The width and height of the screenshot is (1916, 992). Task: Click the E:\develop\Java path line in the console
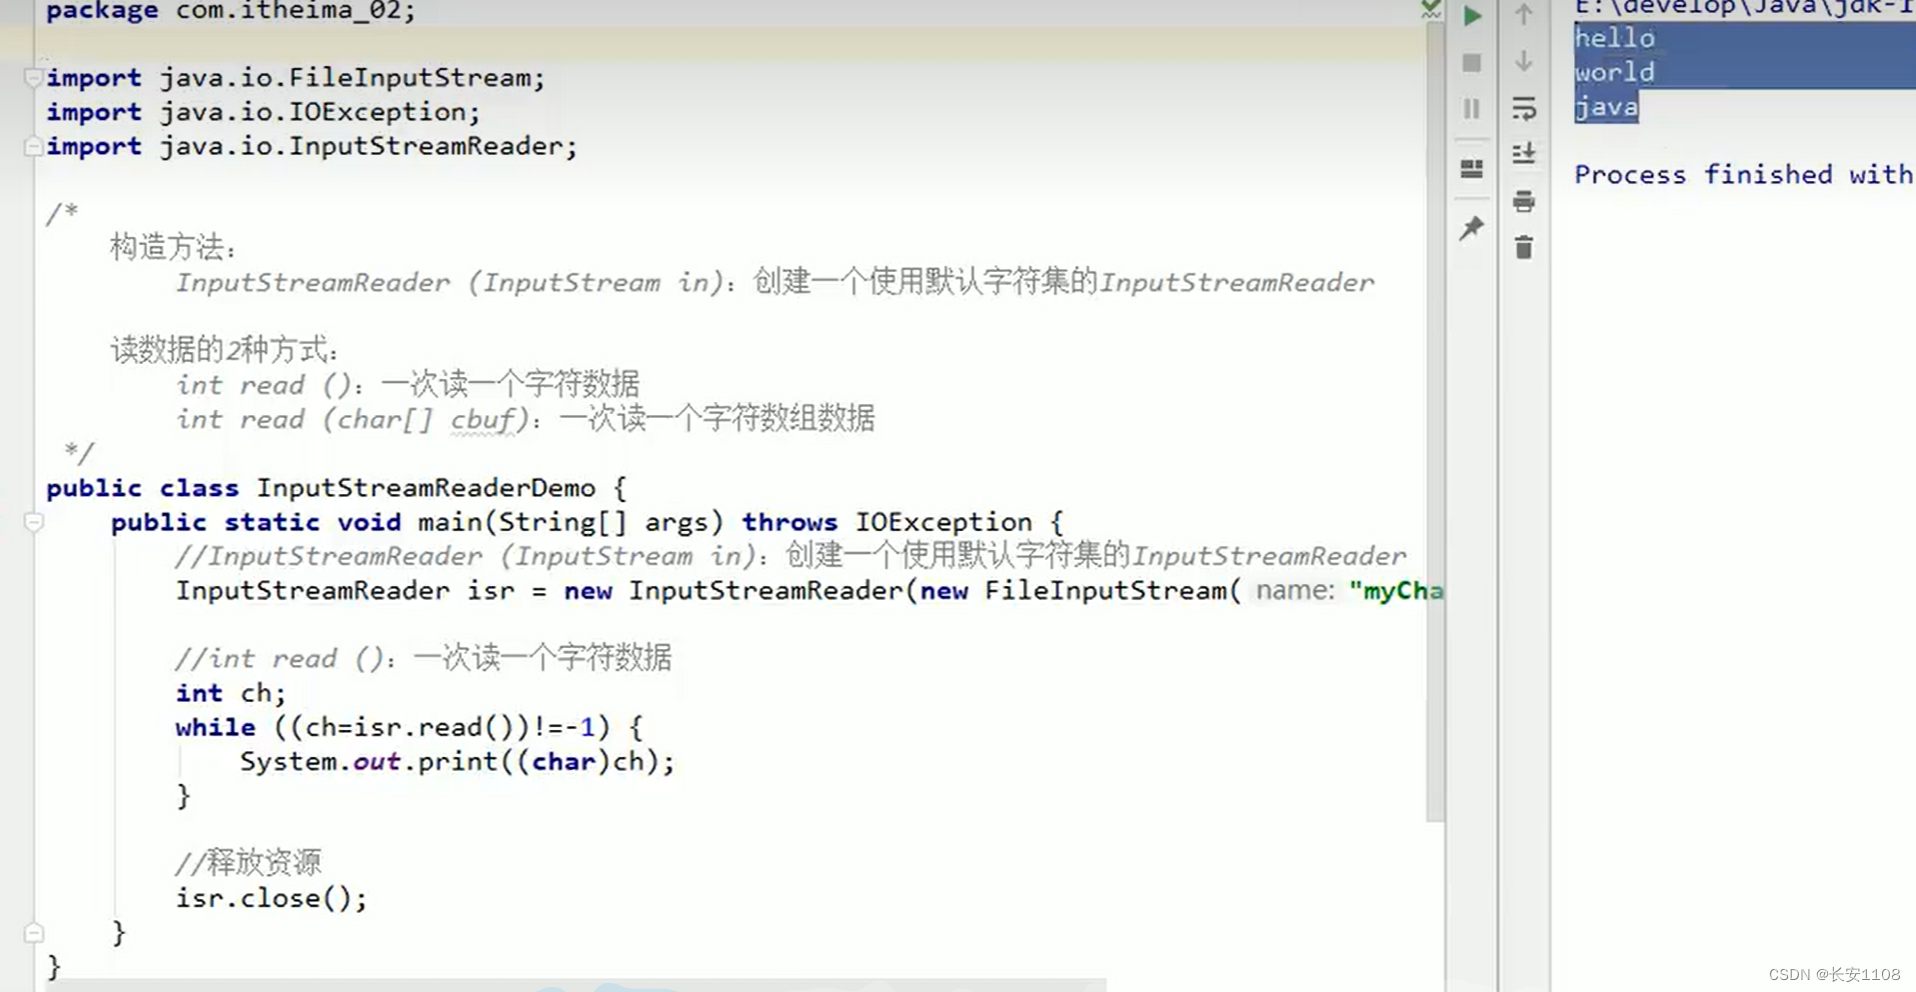pyautogui.click(x=1743, y=8)
